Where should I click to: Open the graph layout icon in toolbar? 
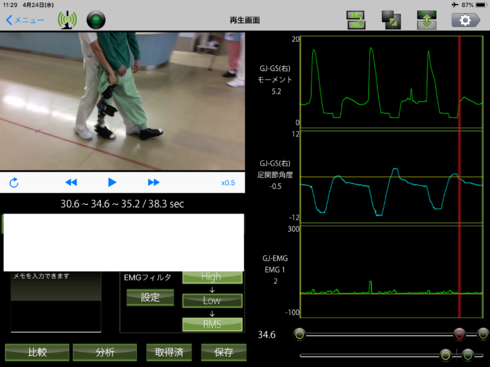pyautogui.click(x=356, y=20)
